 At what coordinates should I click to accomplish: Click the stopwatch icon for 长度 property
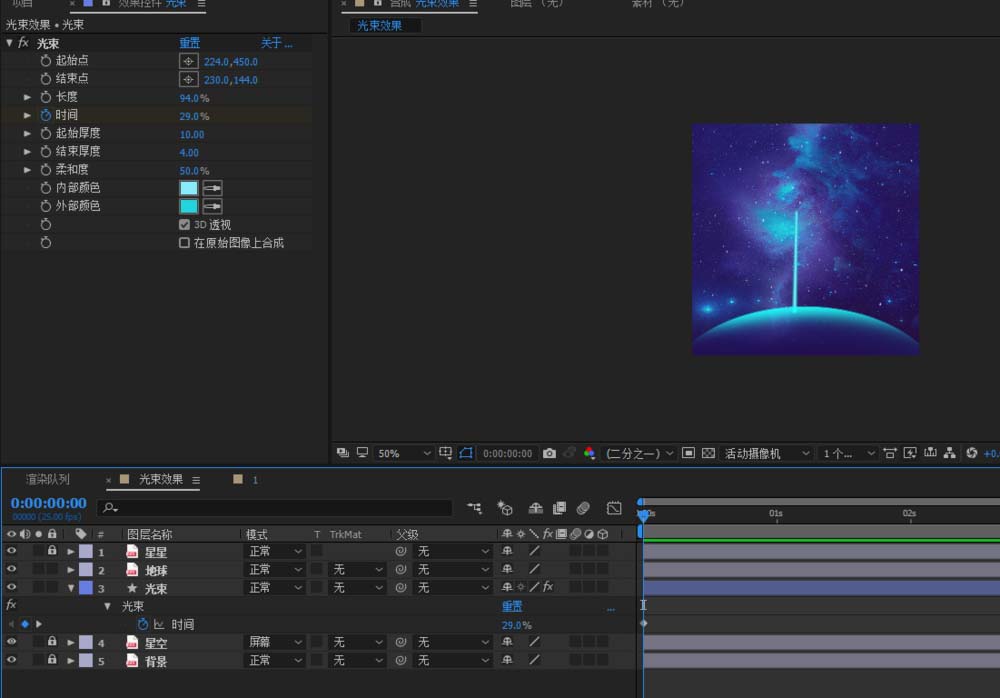45,97
